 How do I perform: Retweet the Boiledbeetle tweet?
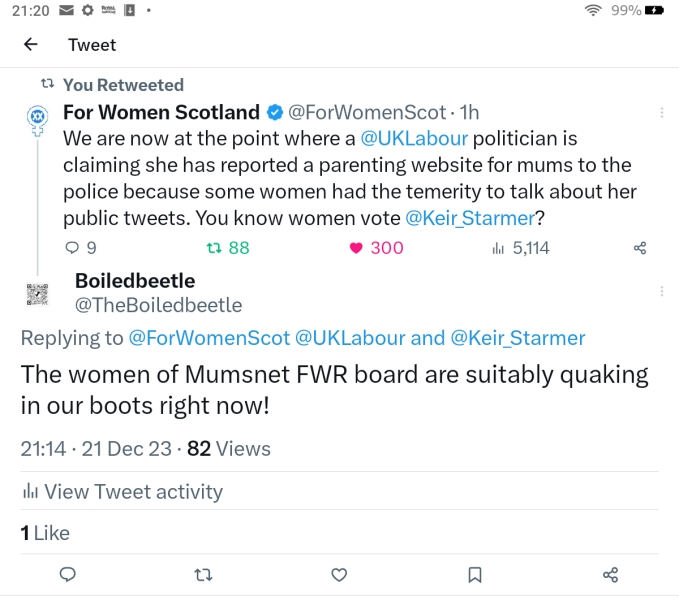pos(203,574)
